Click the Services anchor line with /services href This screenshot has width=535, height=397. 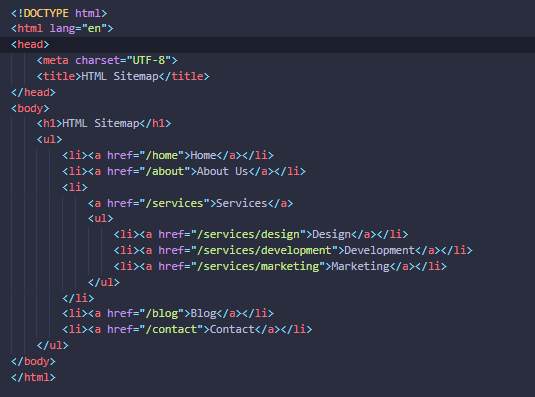190,203
